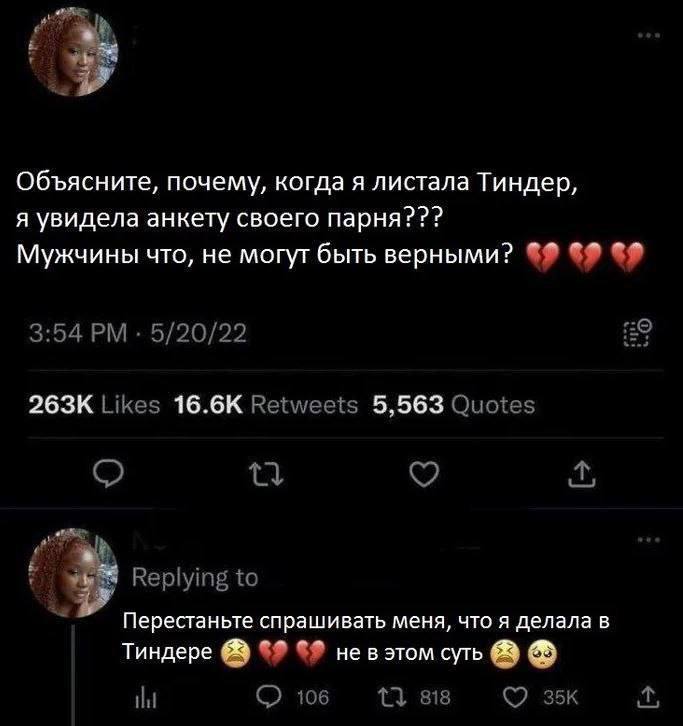Click the comment icon showing 106 replies
This screenshot has width=683, height=726.
tap(293, 697)
